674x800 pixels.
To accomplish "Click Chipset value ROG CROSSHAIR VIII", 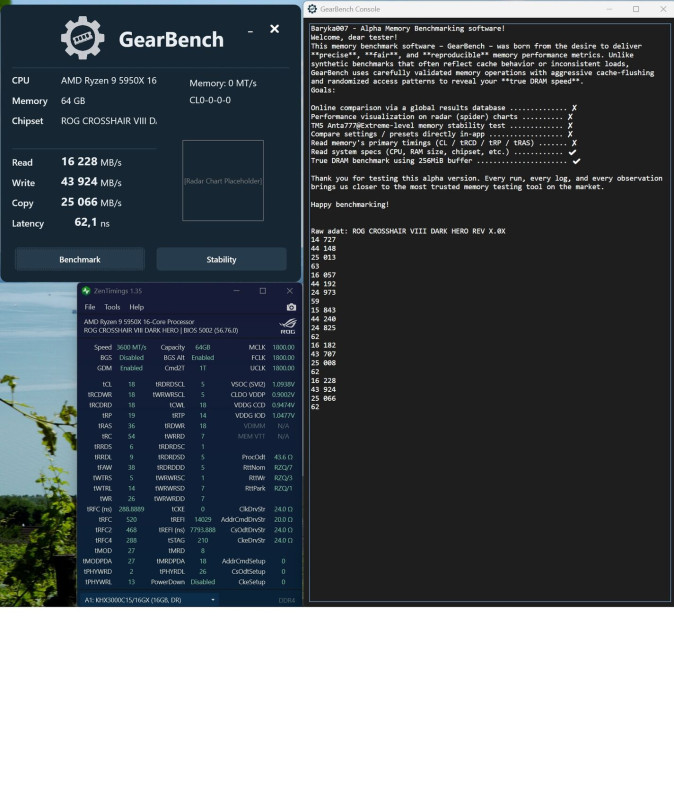I will tap(109, 121).
